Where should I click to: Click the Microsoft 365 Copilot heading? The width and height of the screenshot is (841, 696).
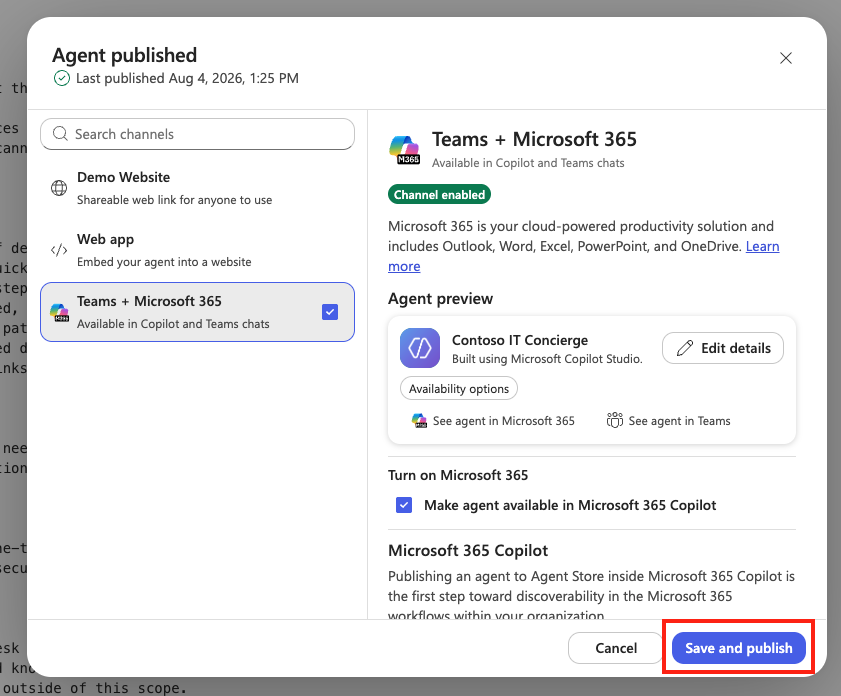pyautogui.click(x=468, y=551)
